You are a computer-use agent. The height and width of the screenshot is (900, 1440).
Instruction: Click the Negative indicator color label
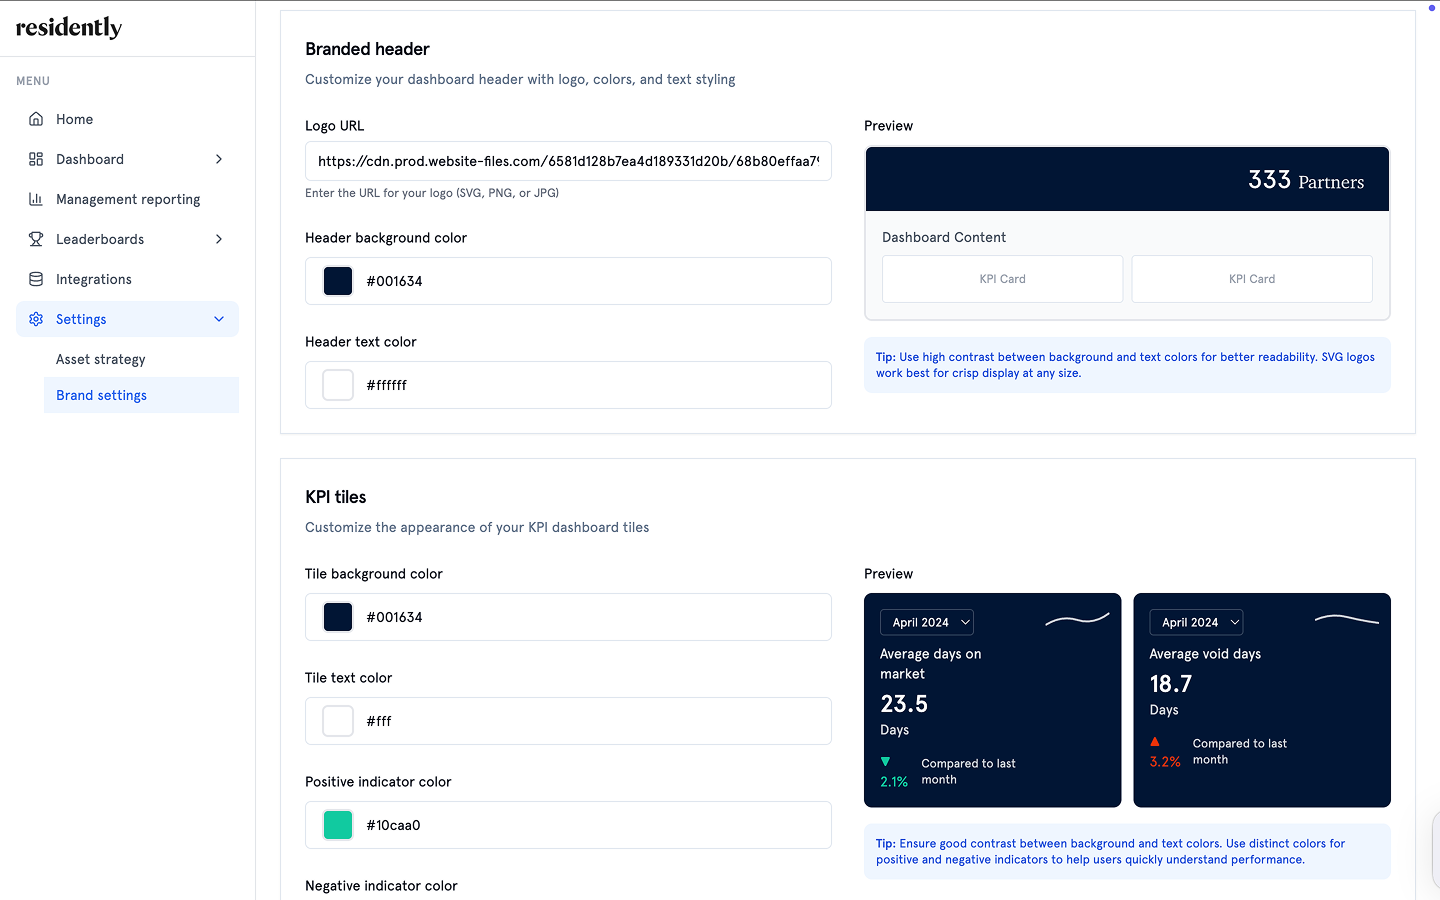[x=381, y=886]
